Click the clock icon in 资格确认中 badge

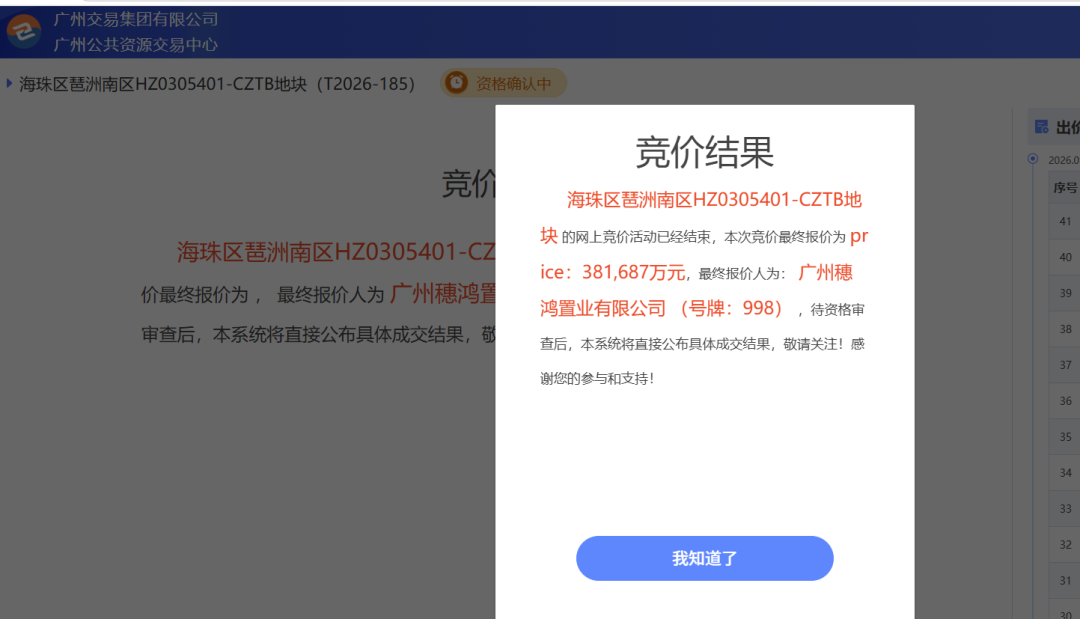pos(456,83)
